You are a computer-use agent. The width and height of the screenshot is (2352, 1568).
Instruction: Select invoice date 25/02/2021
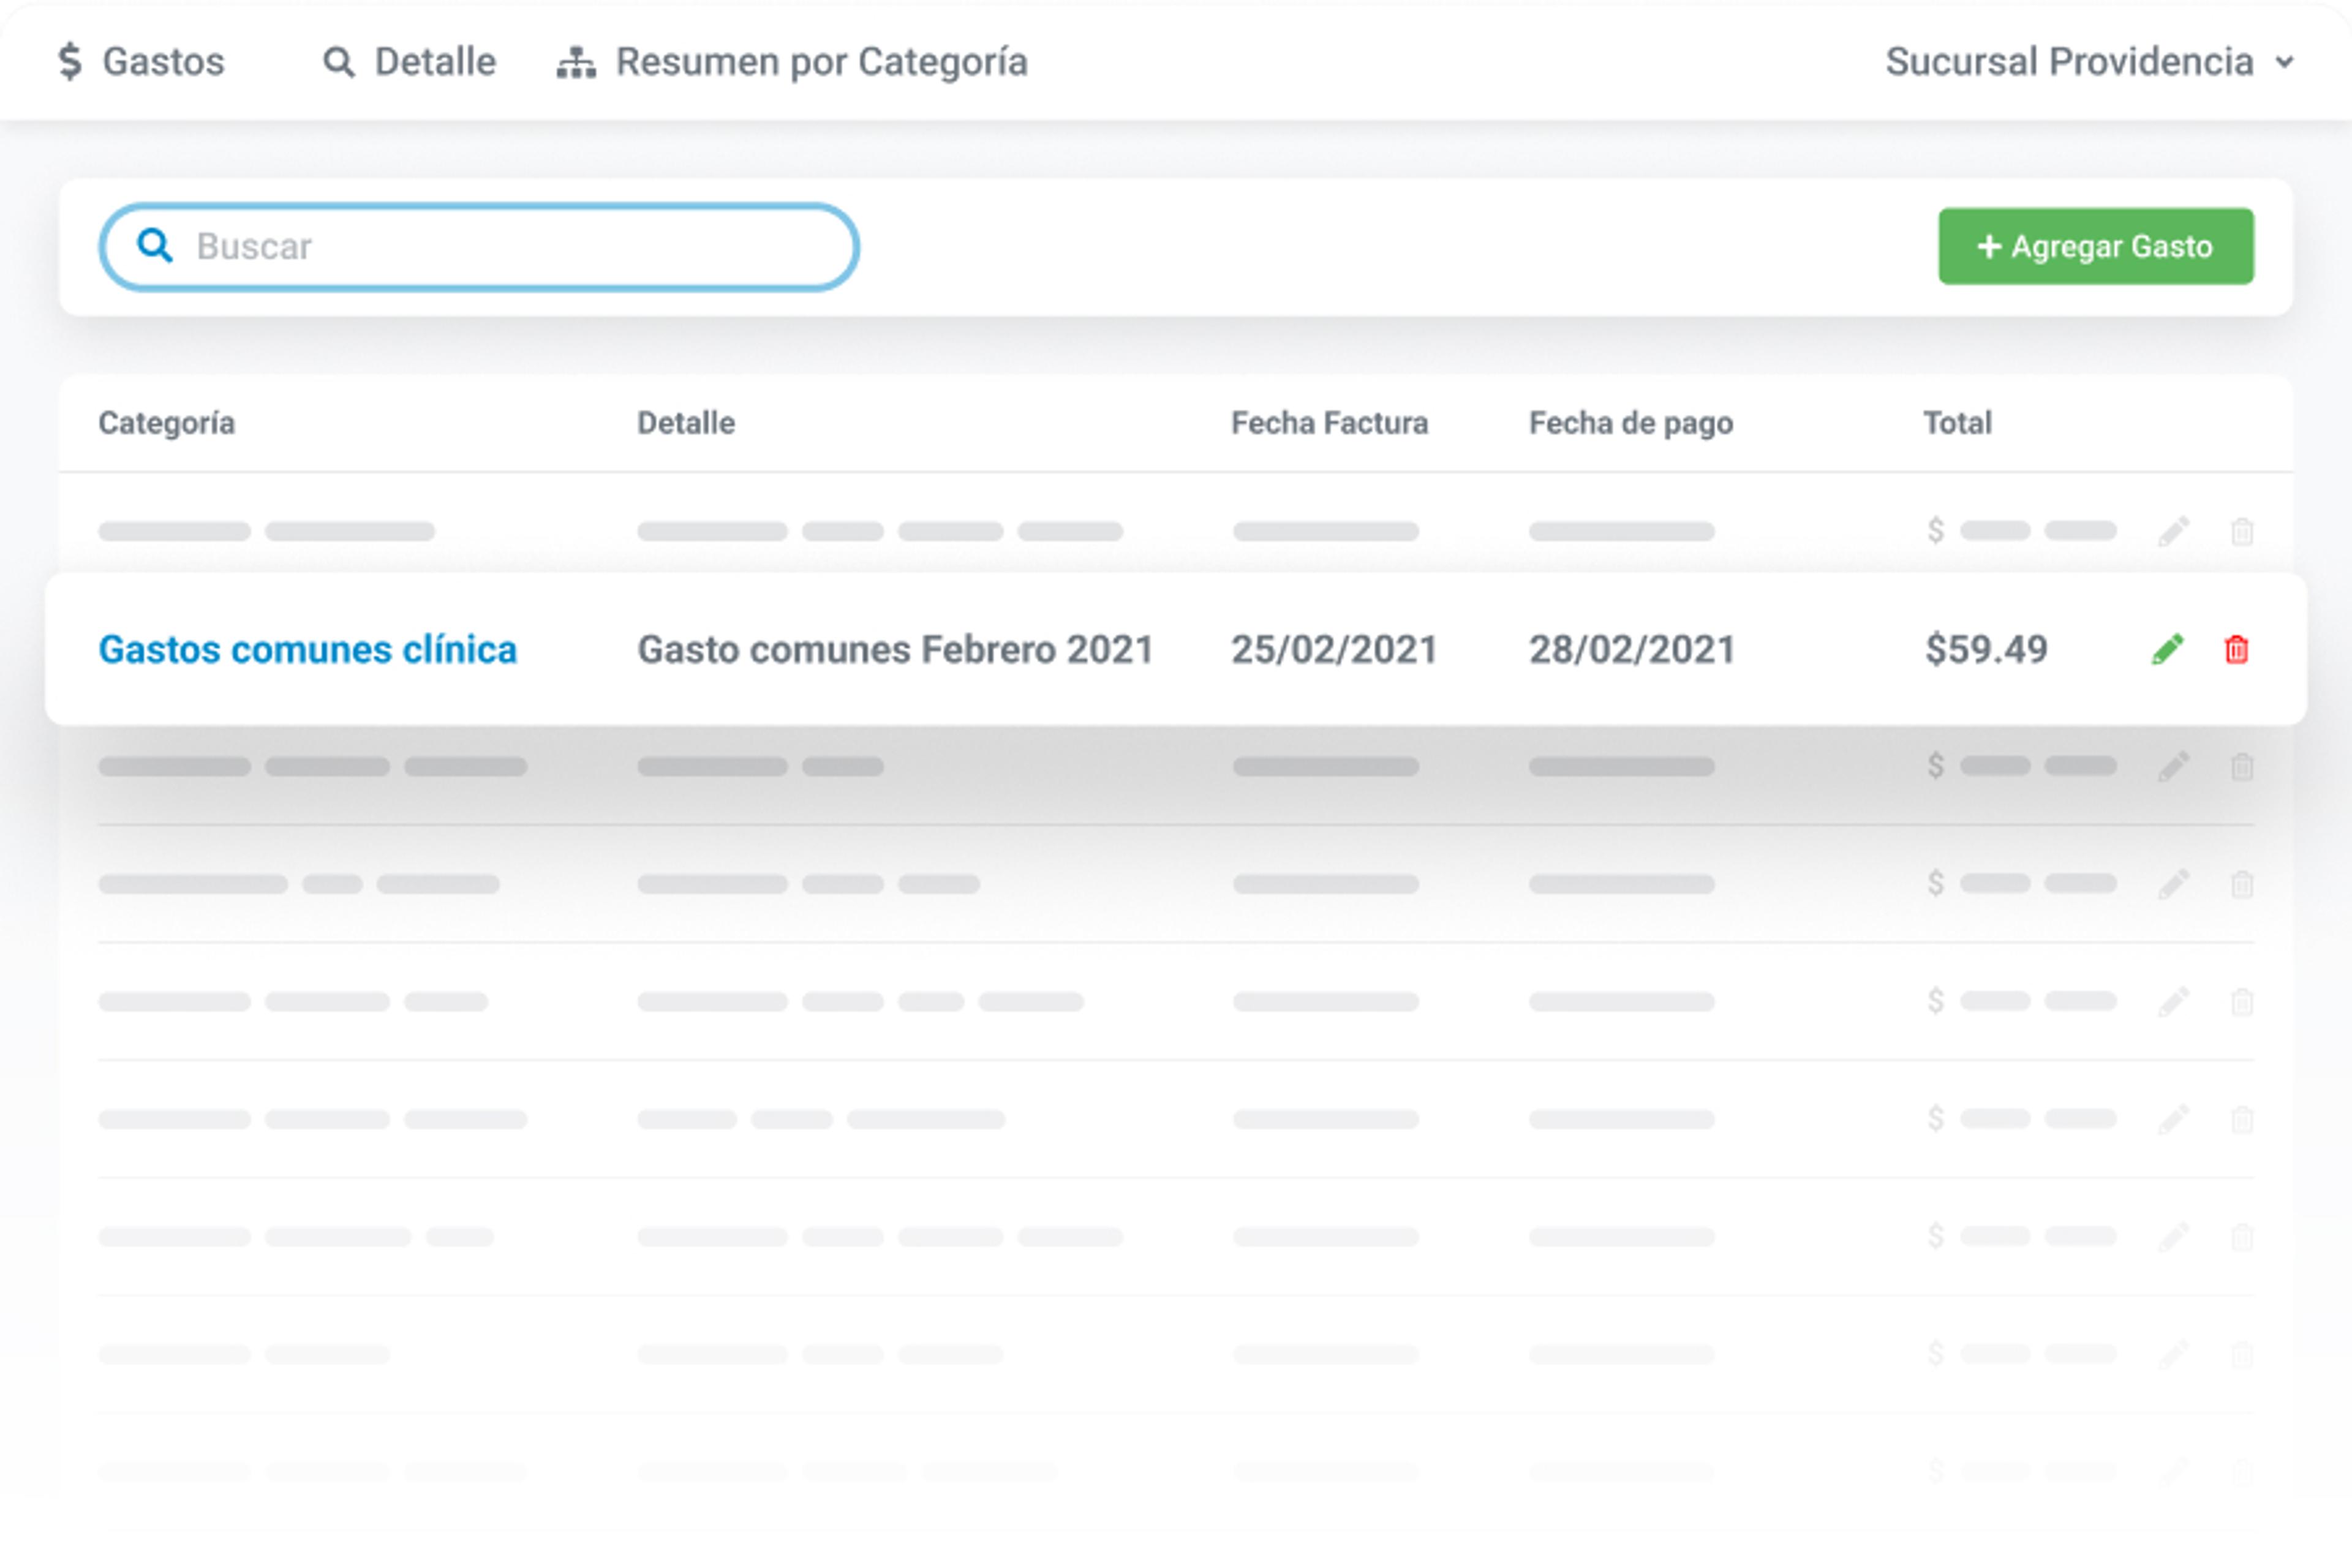click(x=1334, y=650)
